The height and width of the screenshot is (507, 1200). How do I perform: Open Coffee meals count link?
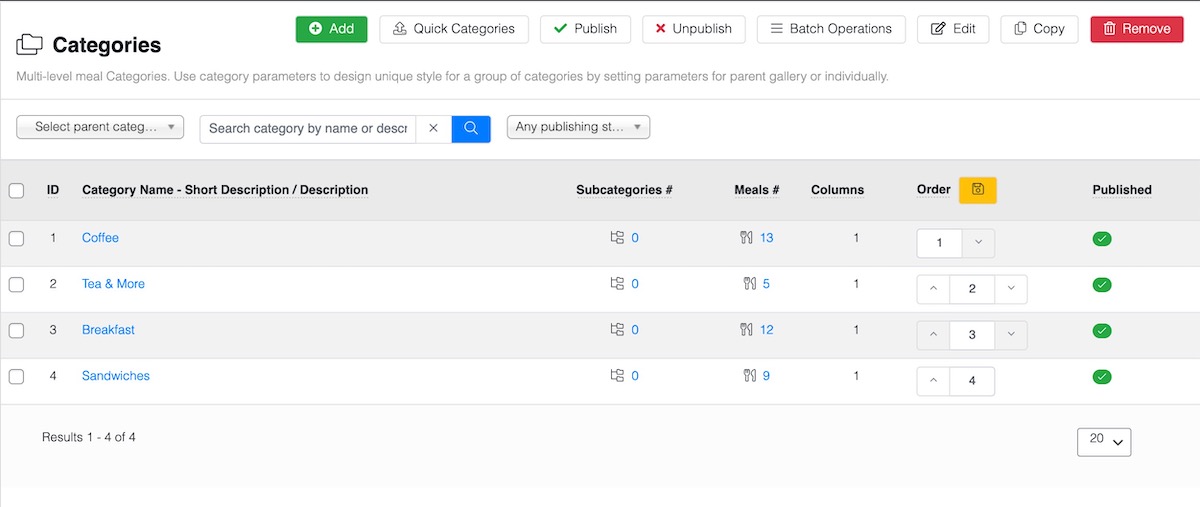pos(766,238)
